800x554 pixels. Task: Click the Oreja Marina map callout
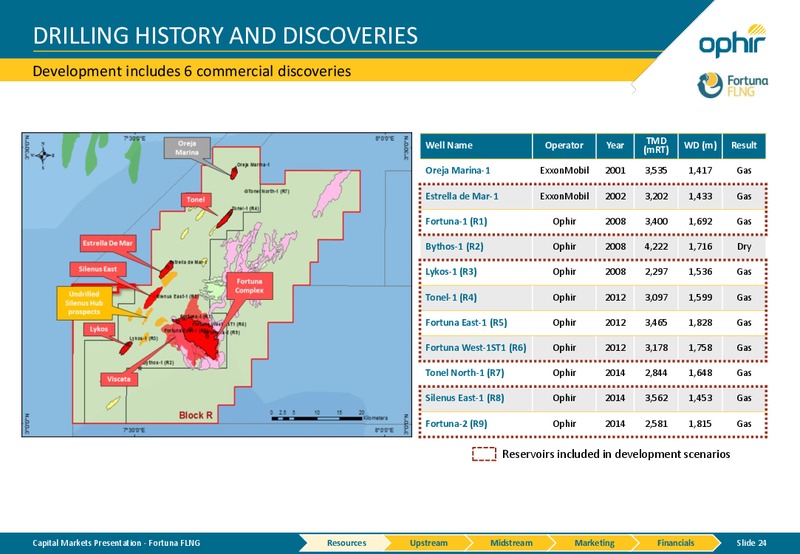coord(187,148)
